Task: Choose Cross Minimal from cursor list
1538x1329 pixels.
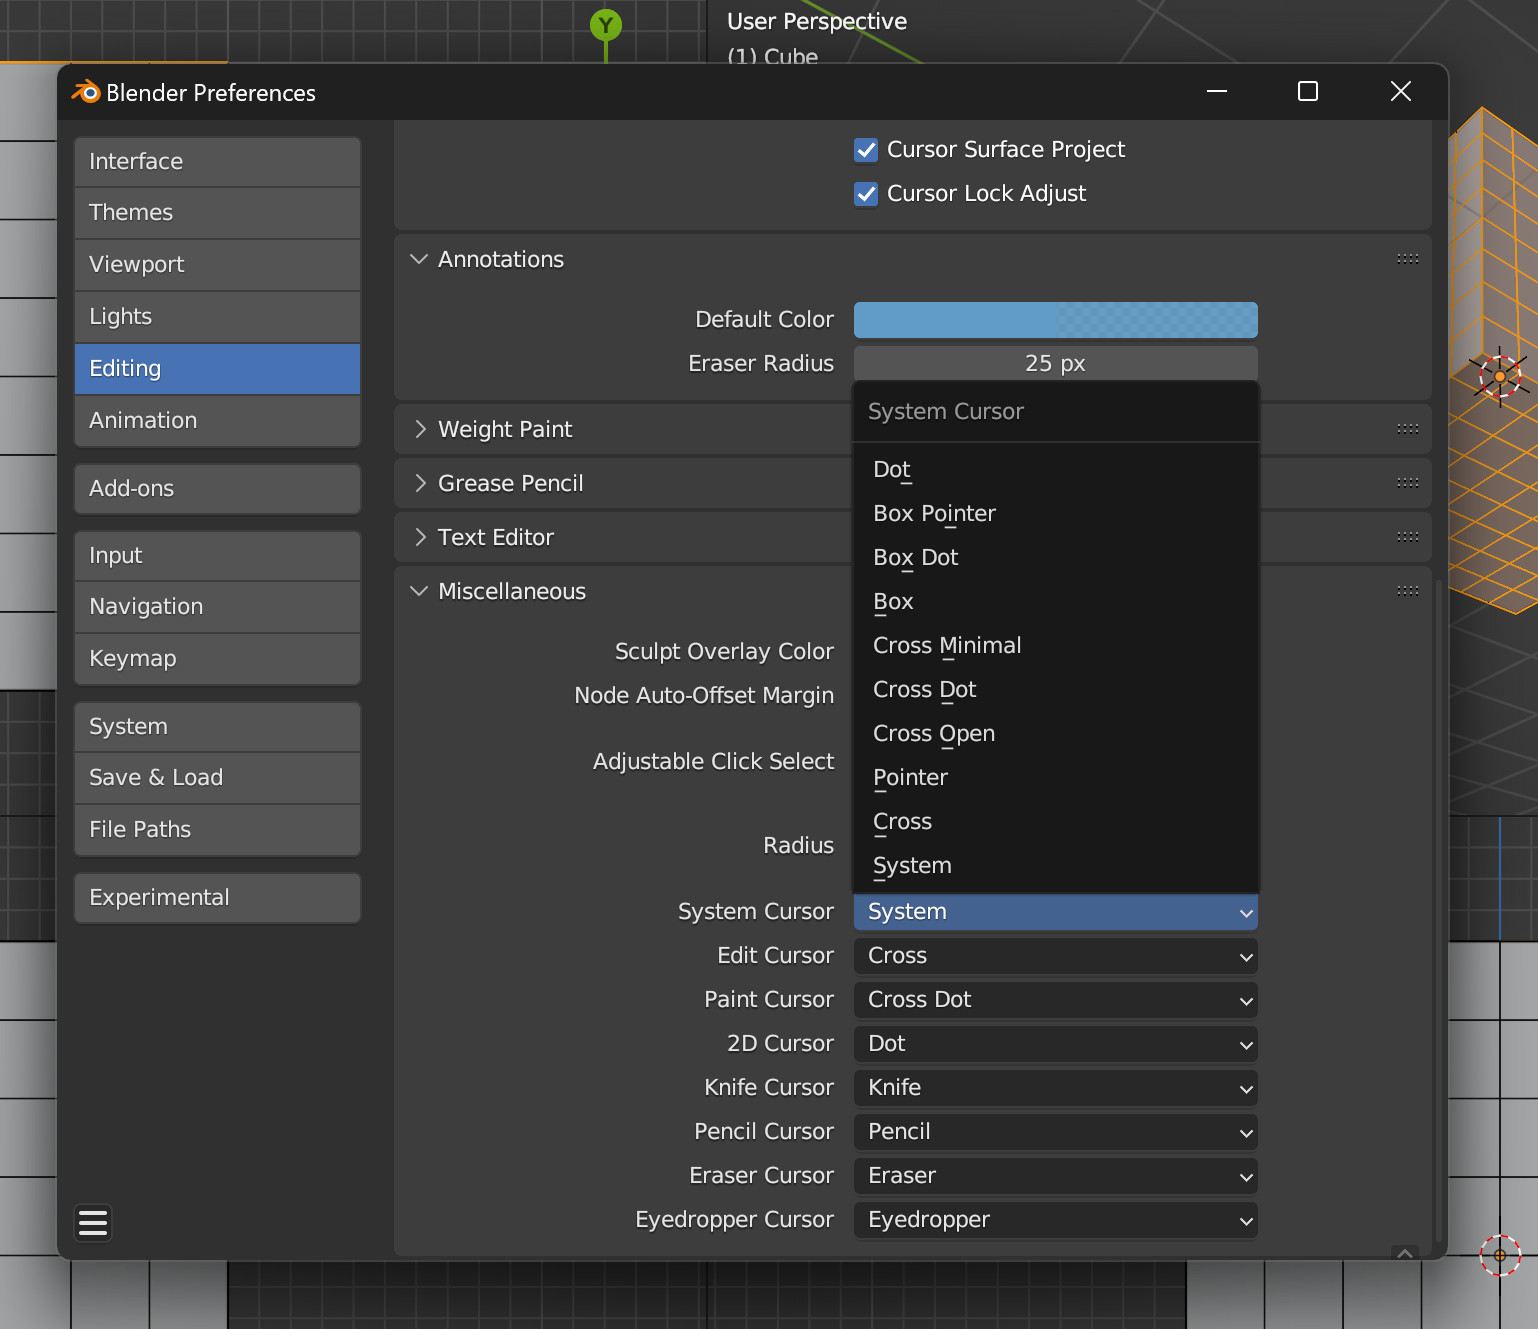Action: 947,646
